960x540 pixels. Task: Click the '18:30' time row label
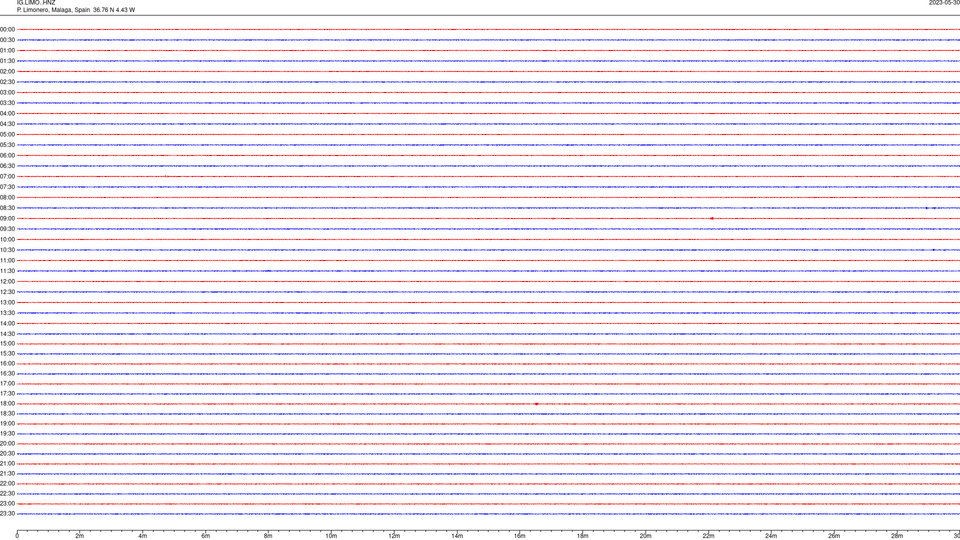[7, 414]
